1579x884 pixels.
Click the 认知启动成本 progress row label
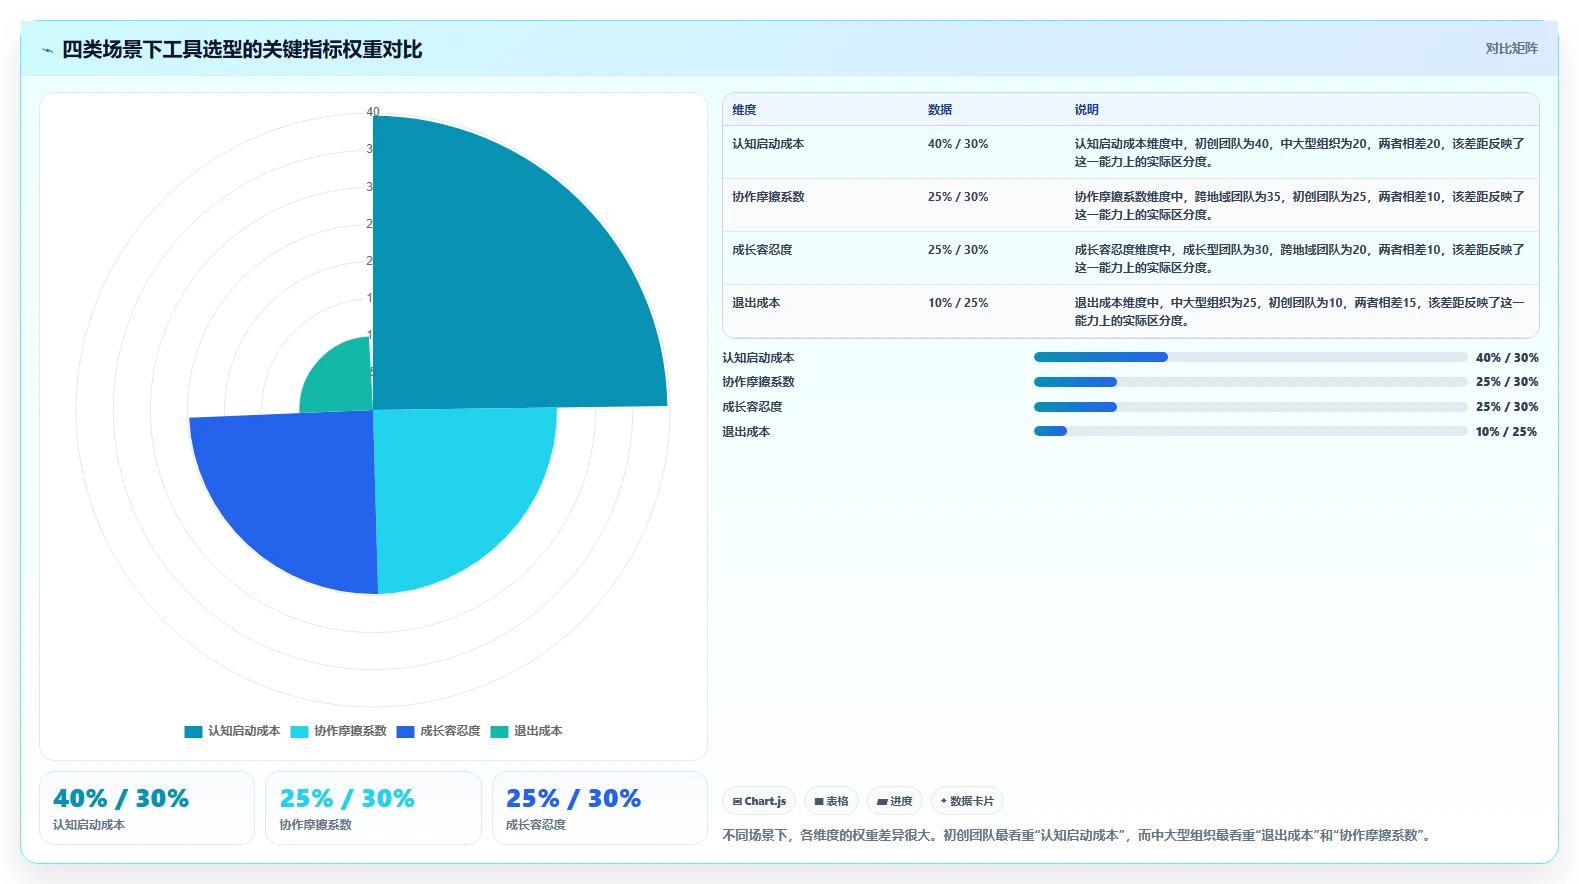coord(758,358)
